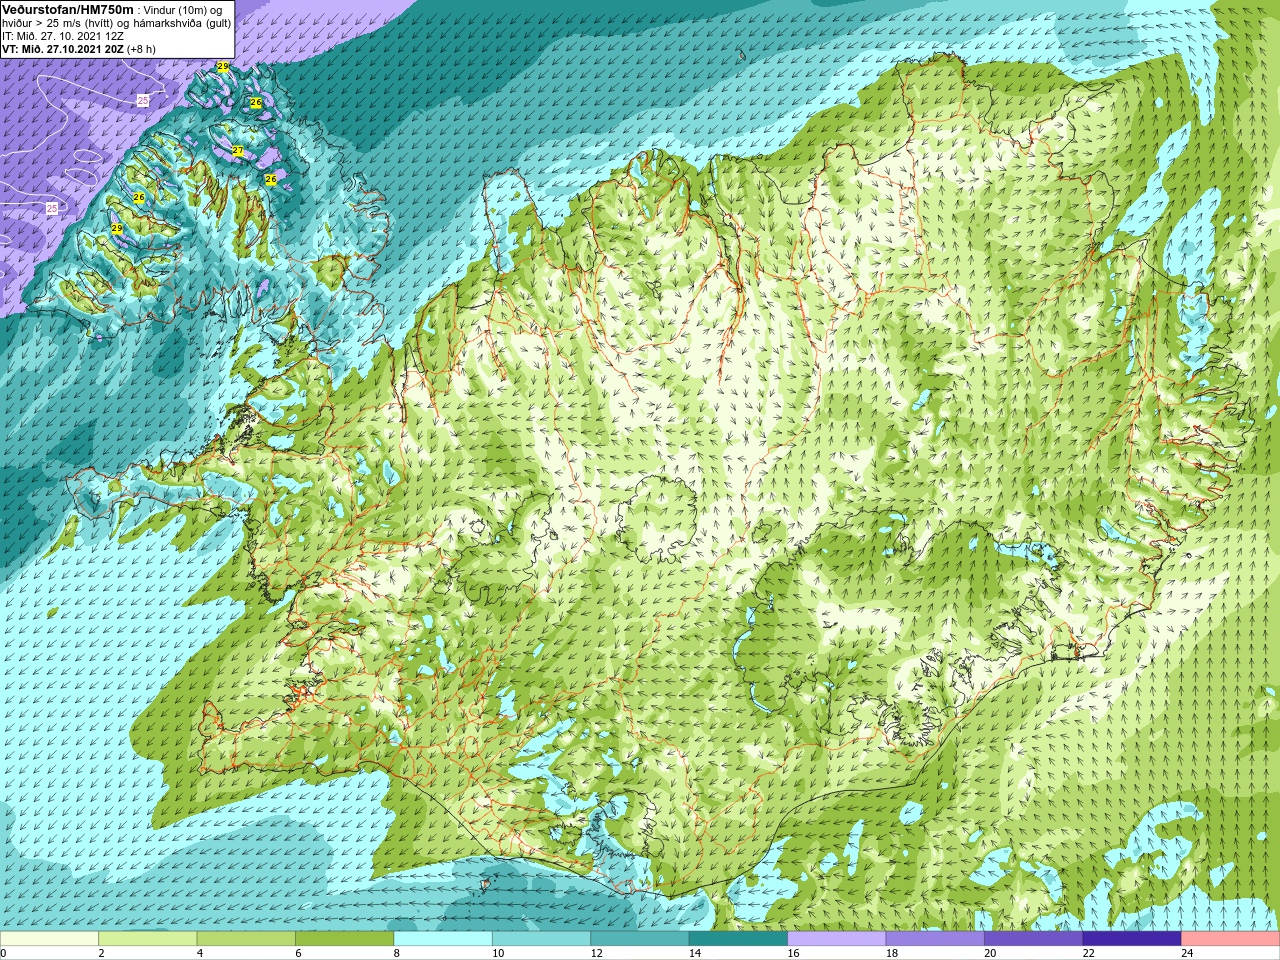Click the legend tick label '20'
The height and width of the screenshot is (960, 1280).
(x=991, y=953)
